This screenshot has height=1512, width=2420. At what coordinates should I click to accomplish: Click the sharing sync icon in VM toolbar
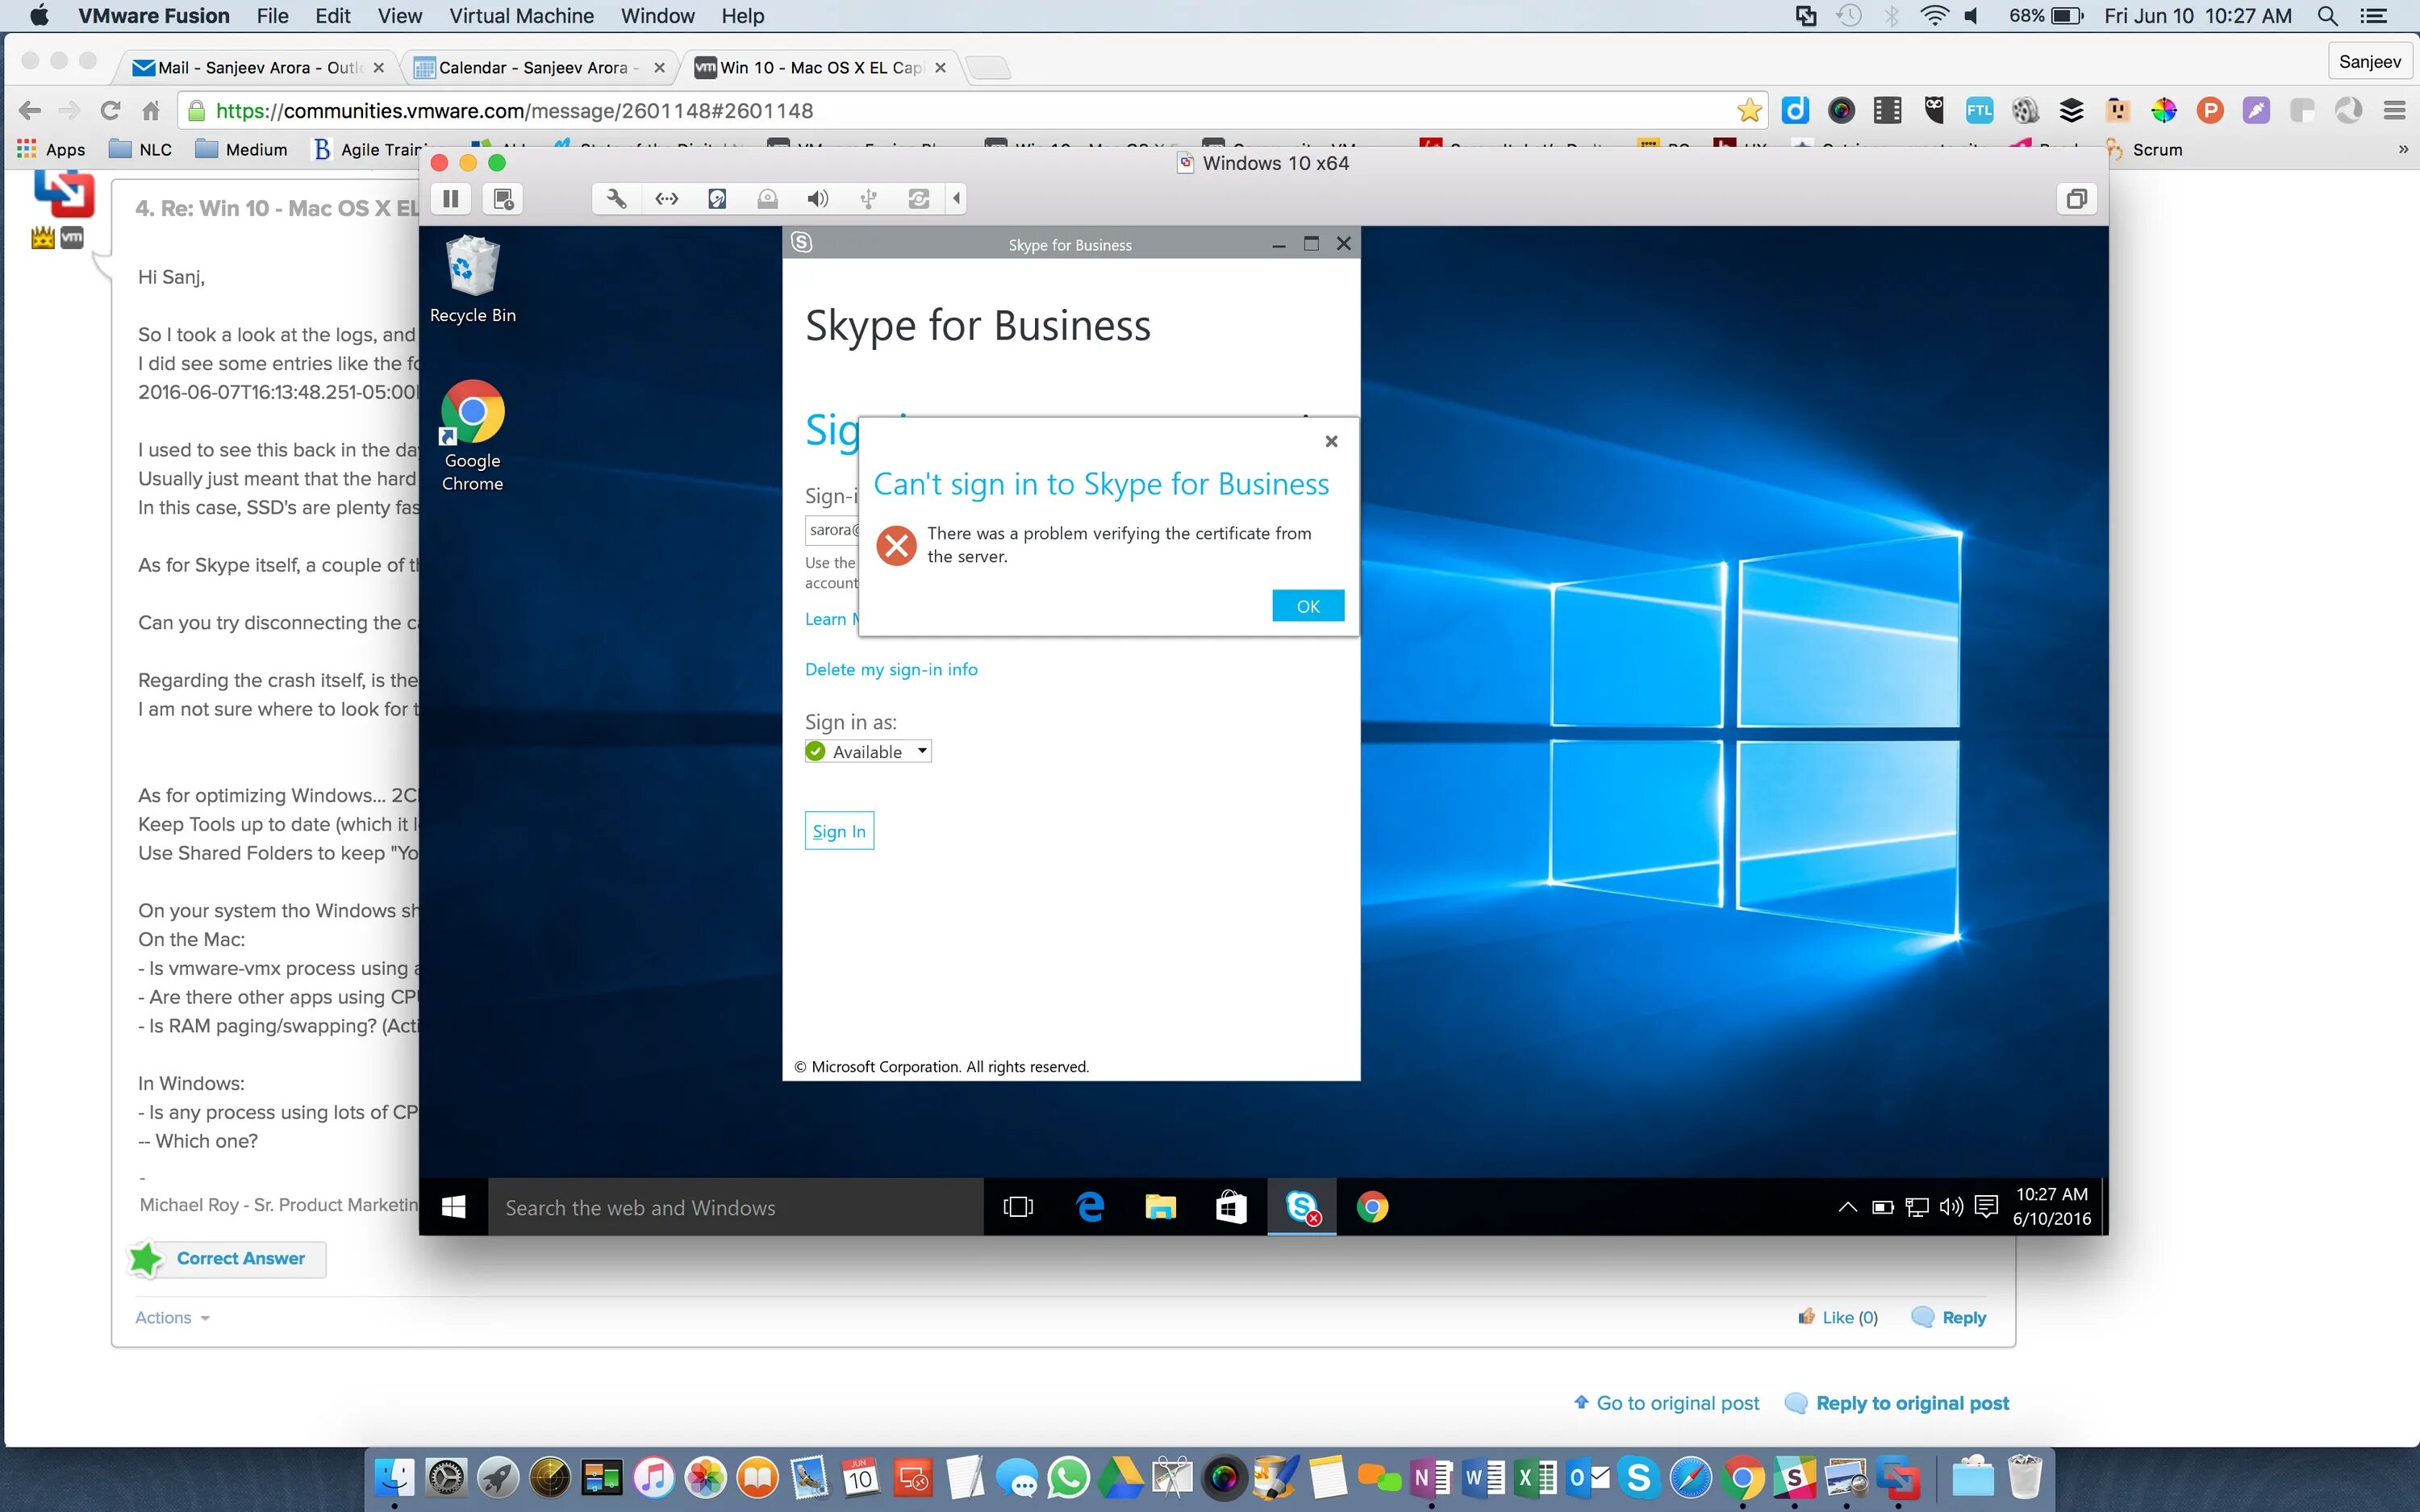pyautogui.click(x=918, y=199)
